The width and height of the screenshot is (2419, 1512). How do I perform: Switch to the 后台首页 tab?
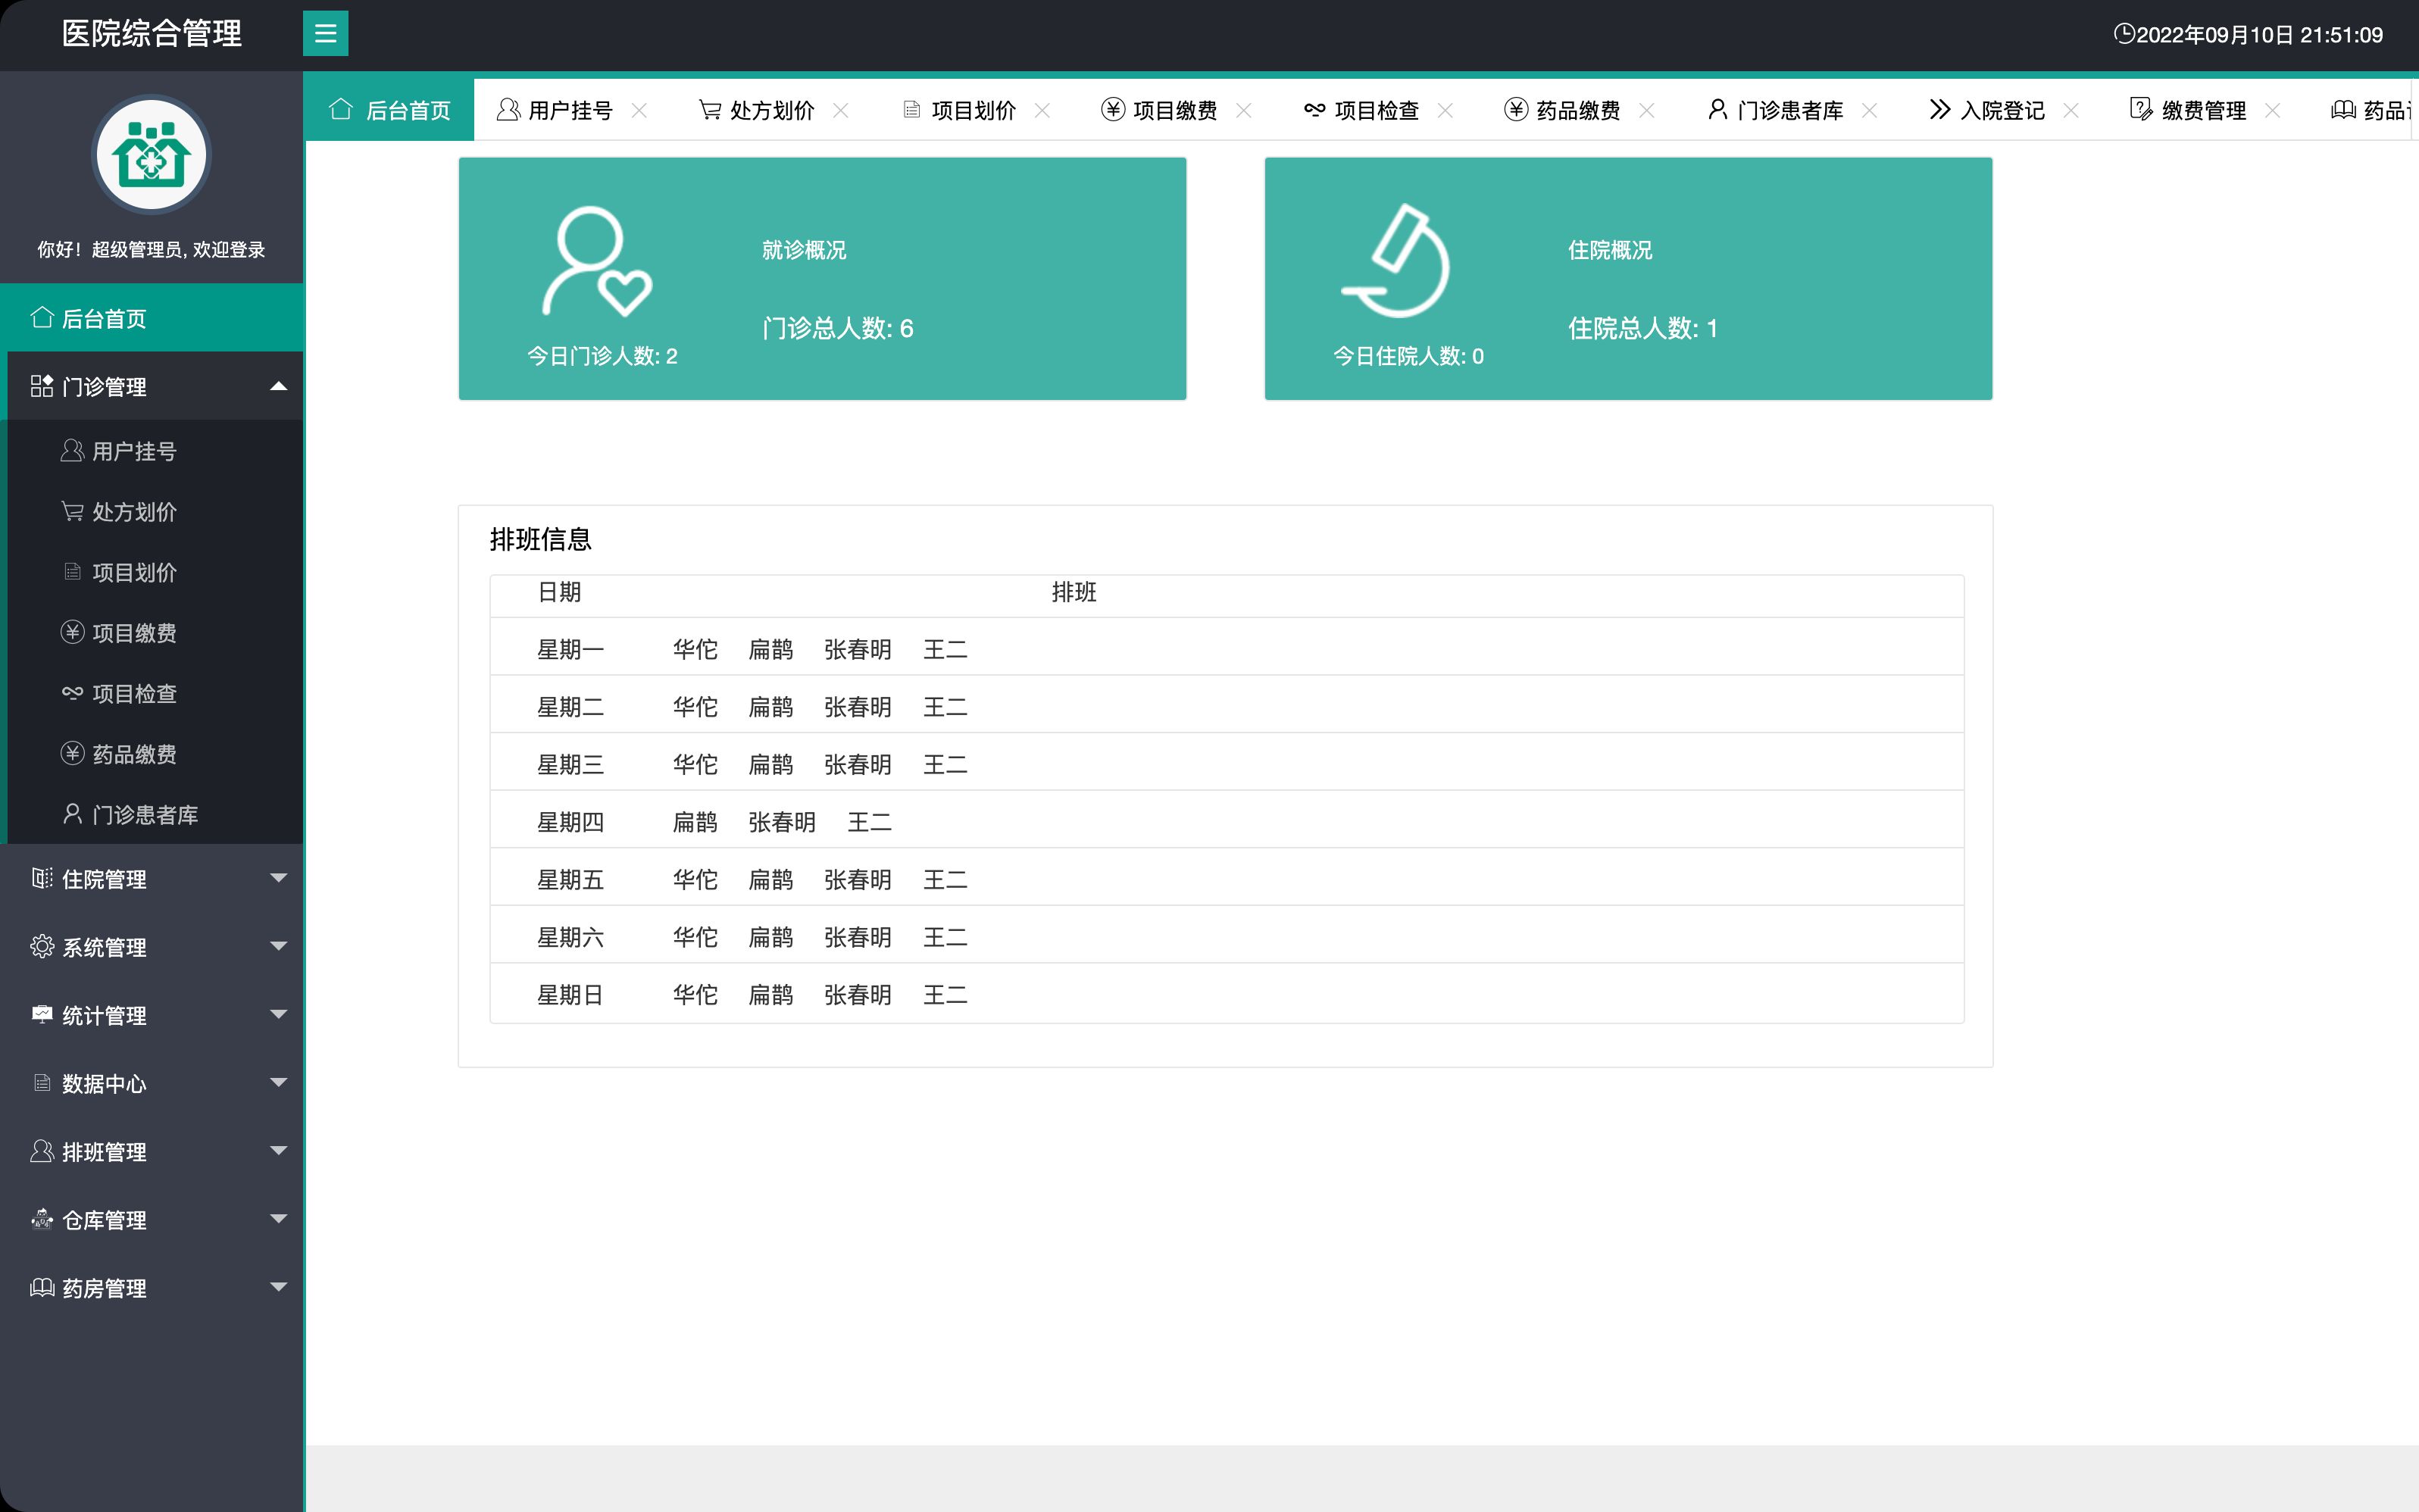point(389,109)
